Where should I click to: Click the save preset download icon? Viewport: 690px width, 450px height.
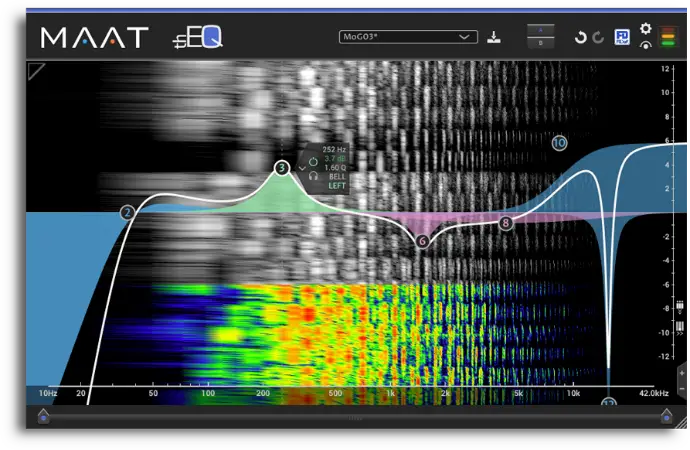494,38
